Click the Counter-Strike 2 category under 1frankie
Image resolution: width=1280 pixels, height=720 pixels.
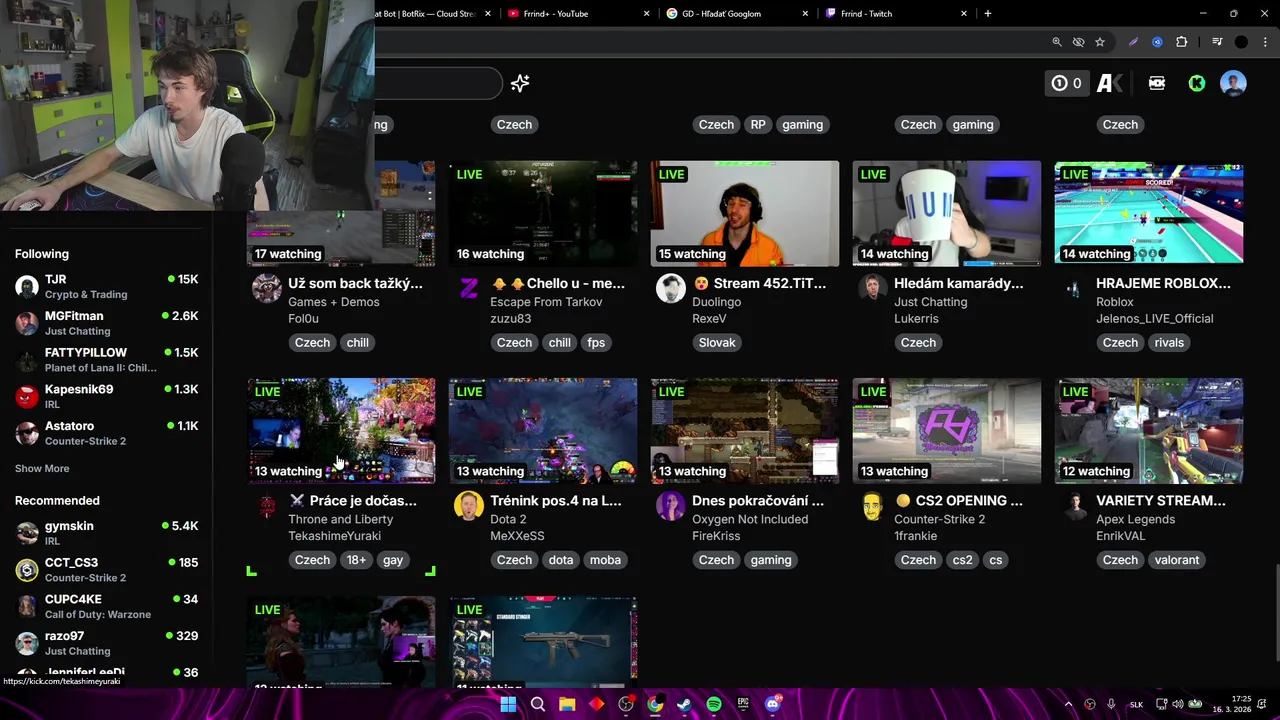[939, 519]
